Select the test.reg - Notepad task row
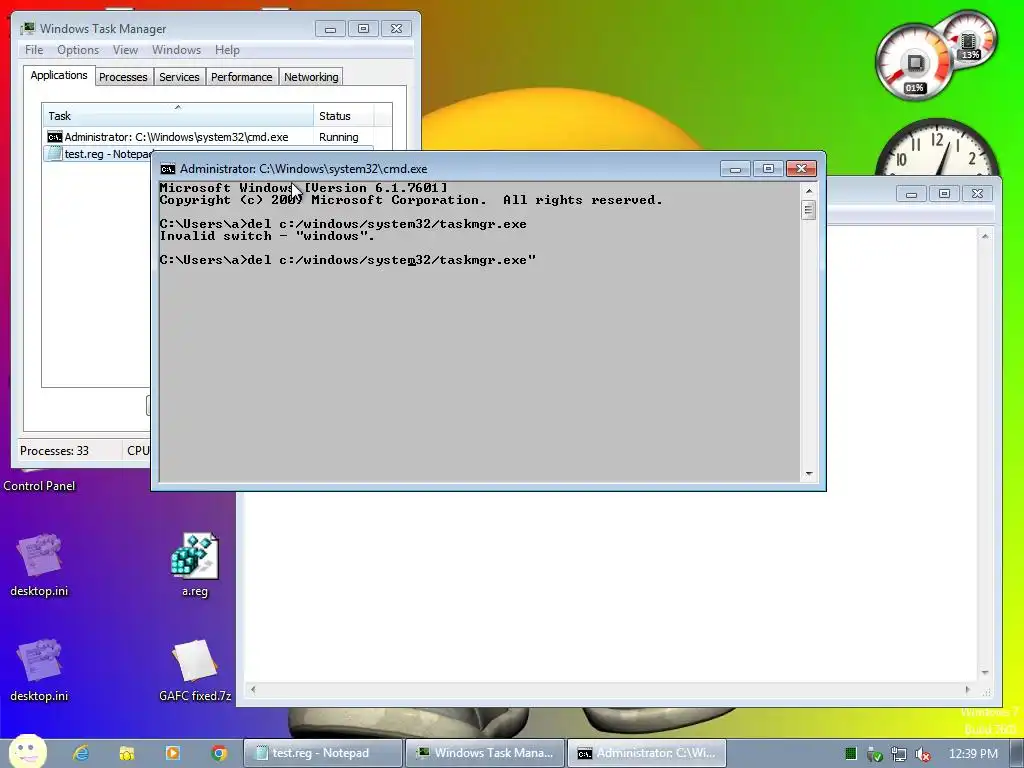This screenshot has width=1024, height=768. tap(98, 154)
